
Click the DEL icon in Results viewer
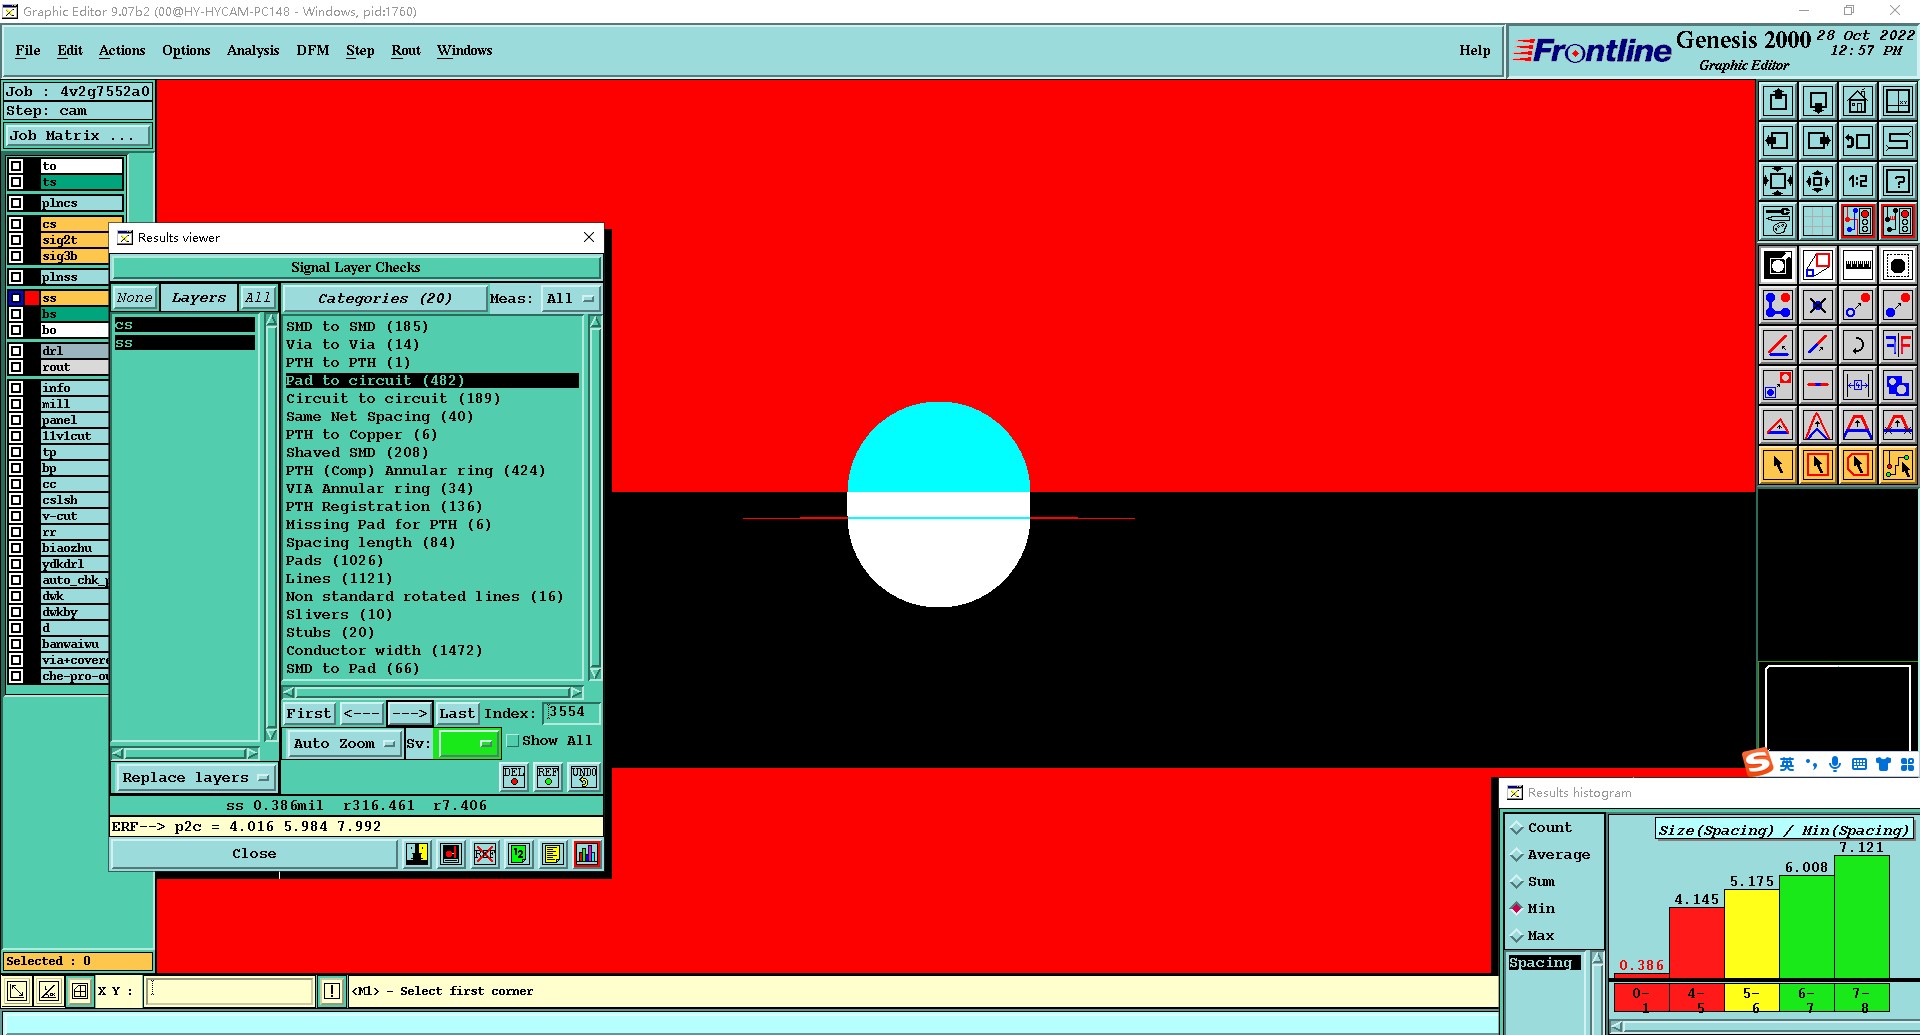point(514,777)
